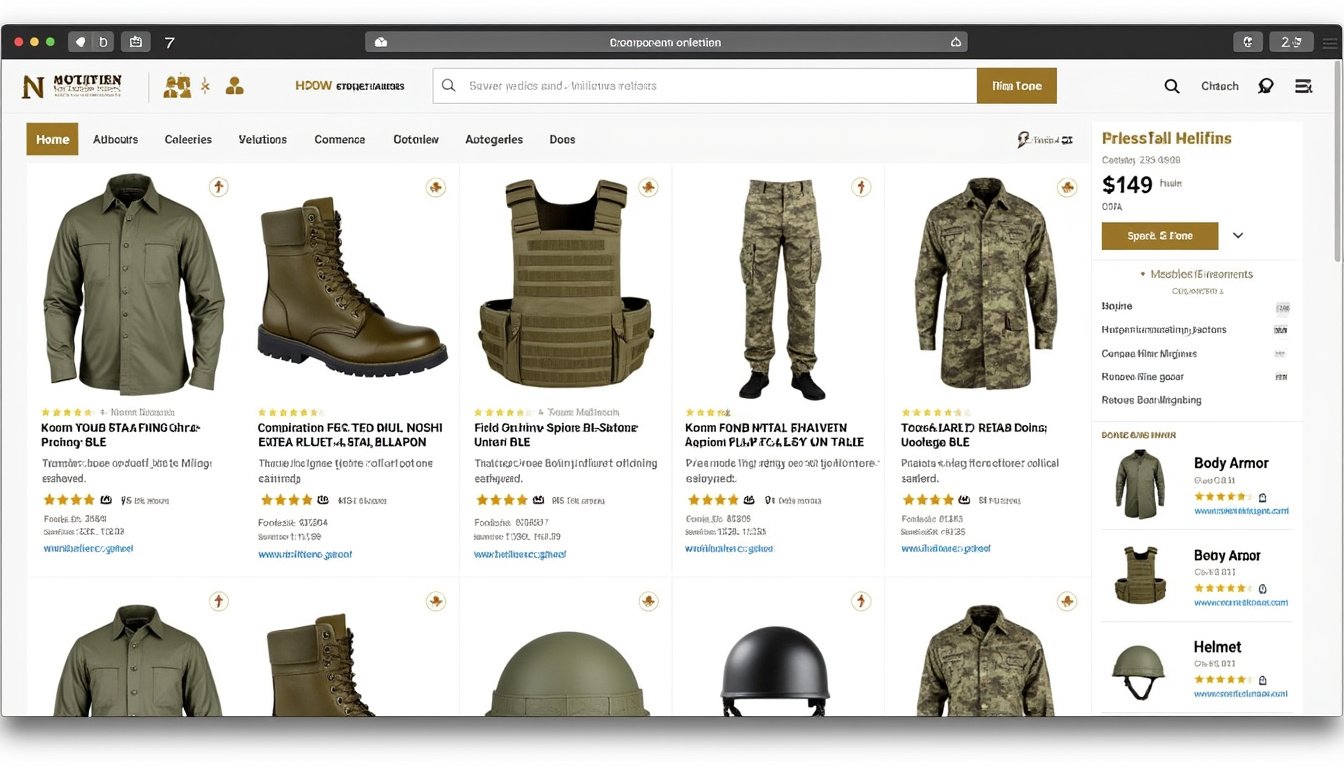1344x768 pixels.
Task: Favorite the tactical vest product
Action: [x=648, y=187]
